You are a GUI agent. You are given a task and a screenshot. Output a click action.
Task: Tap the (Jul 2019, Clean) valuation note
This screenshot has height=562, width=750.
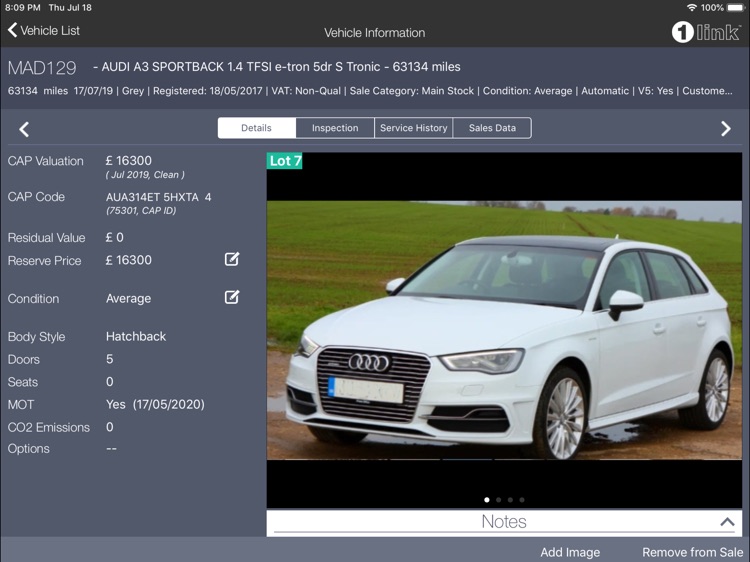click(x=145, y=175)
